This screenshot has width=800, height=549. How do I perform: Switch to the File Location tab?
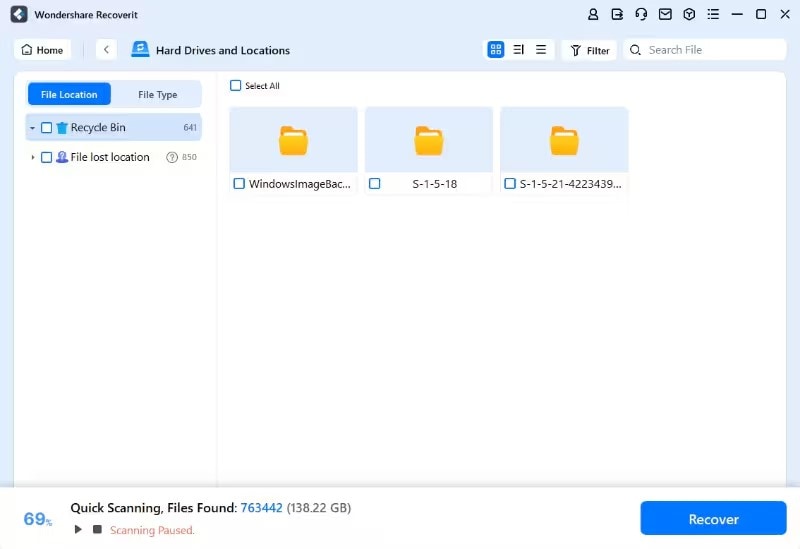(69, 94)
